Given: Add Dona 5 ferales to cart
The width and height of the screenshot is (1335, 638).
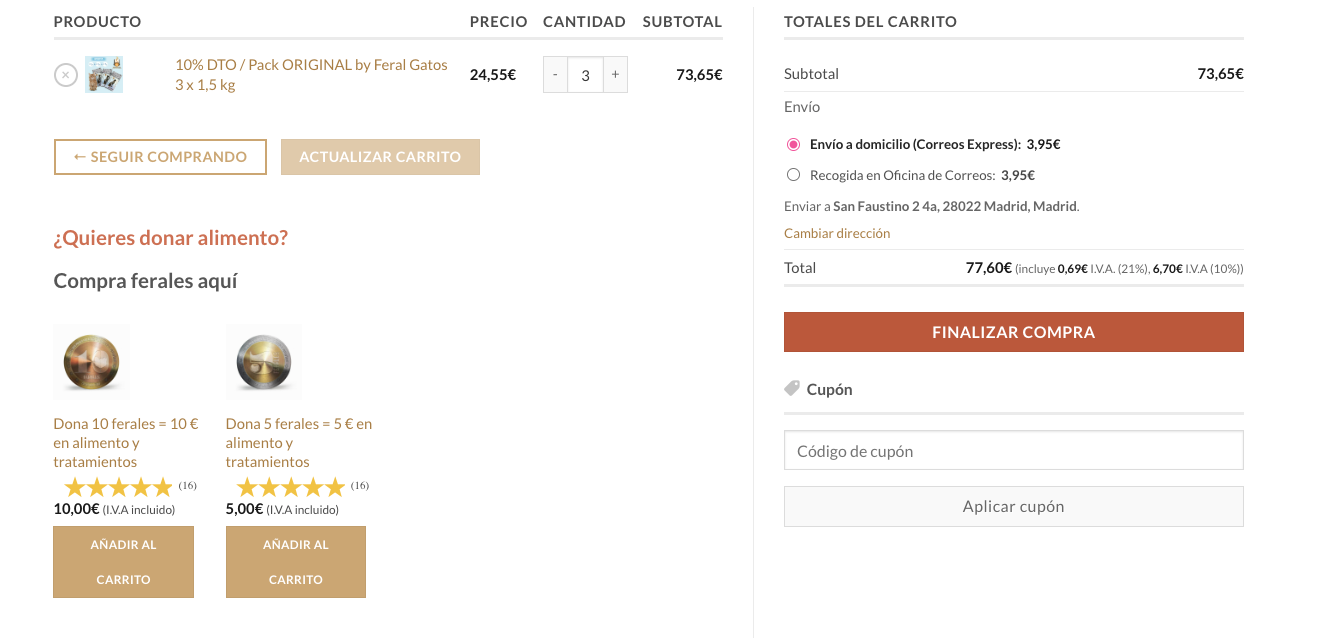Looking at the screenshot, I should tap(296, 562).
